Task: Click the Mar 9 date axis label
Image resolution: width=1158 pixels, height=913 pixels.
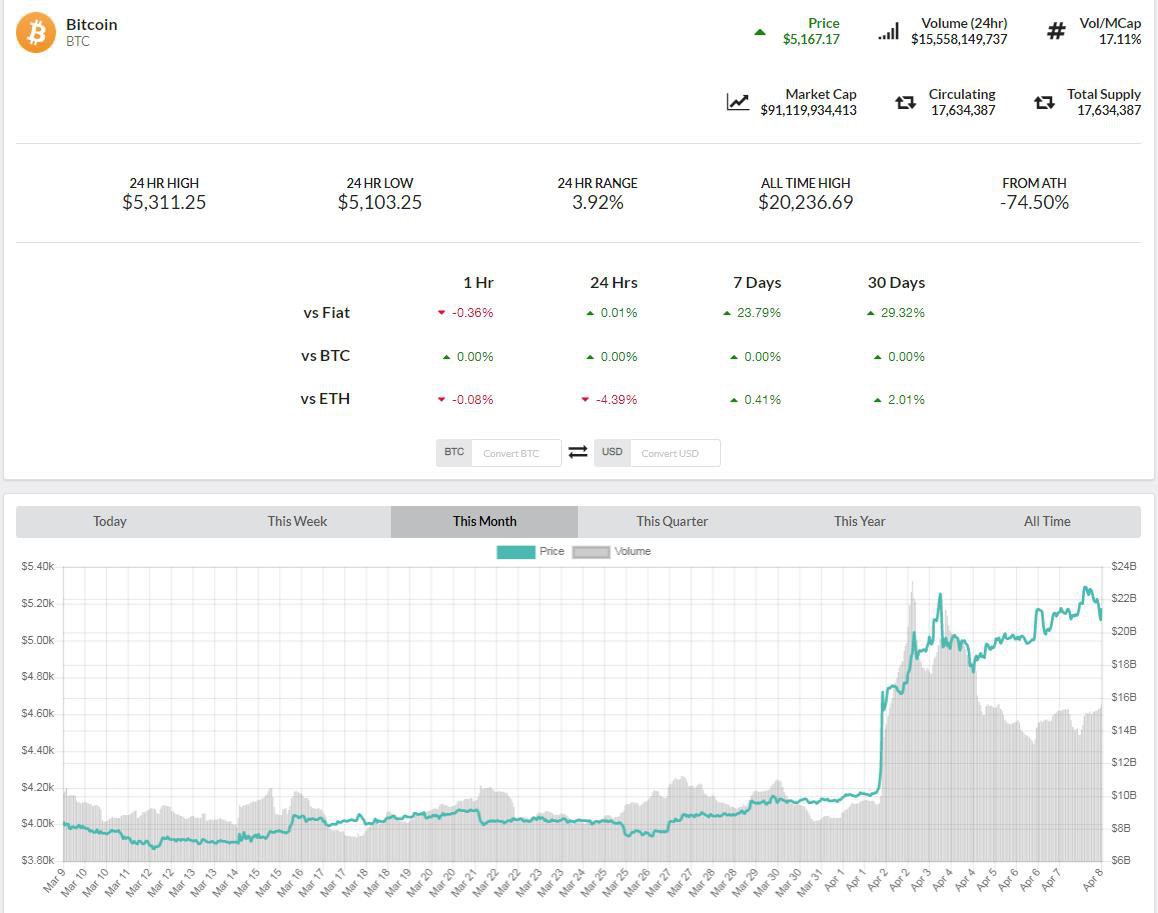Action: (54, 880)
